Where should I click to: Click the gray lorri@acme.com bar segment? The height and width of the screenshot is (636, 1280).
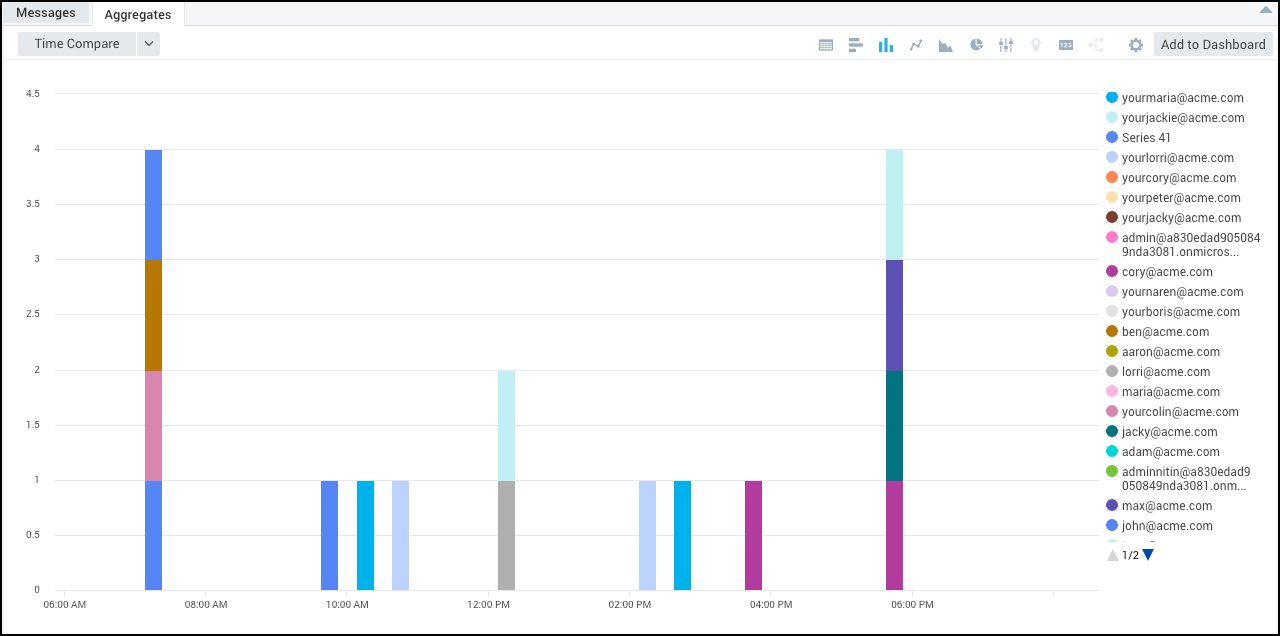[x=506, y=535]
